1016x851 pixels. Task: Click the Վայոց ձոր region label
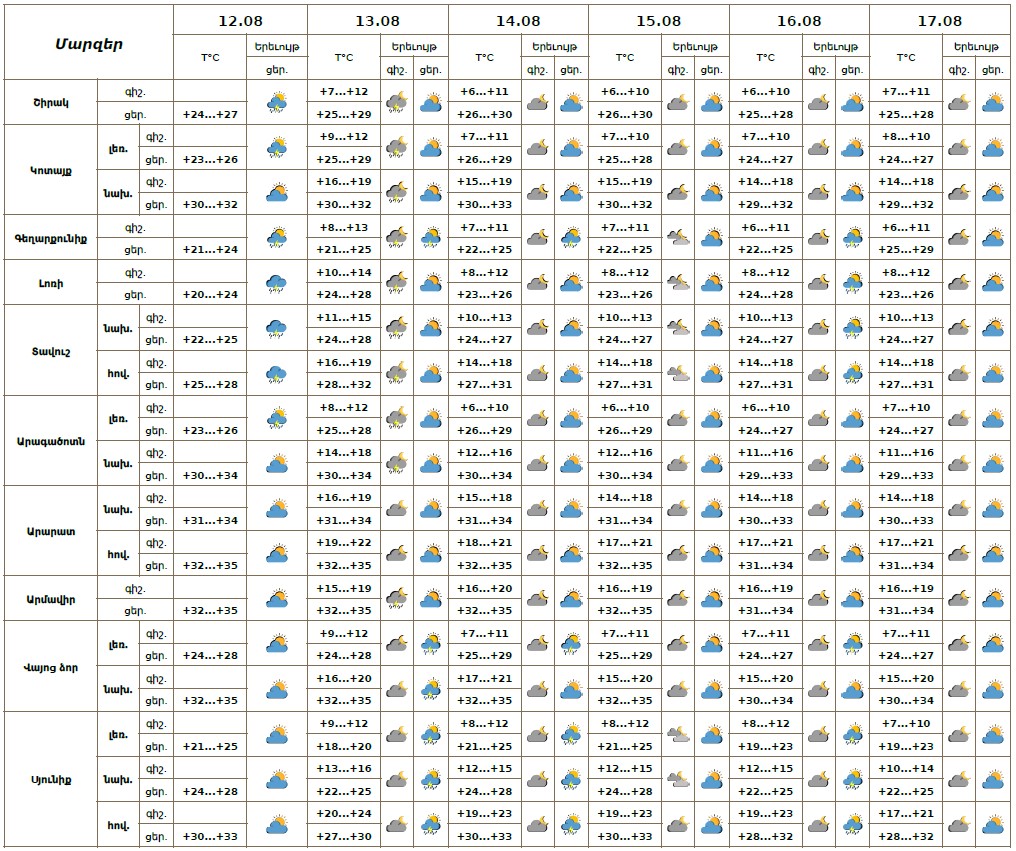tap(51, 667)
